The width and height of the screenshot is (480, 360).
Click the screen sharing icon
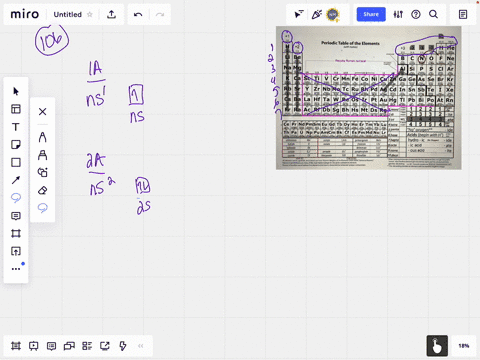105,346
